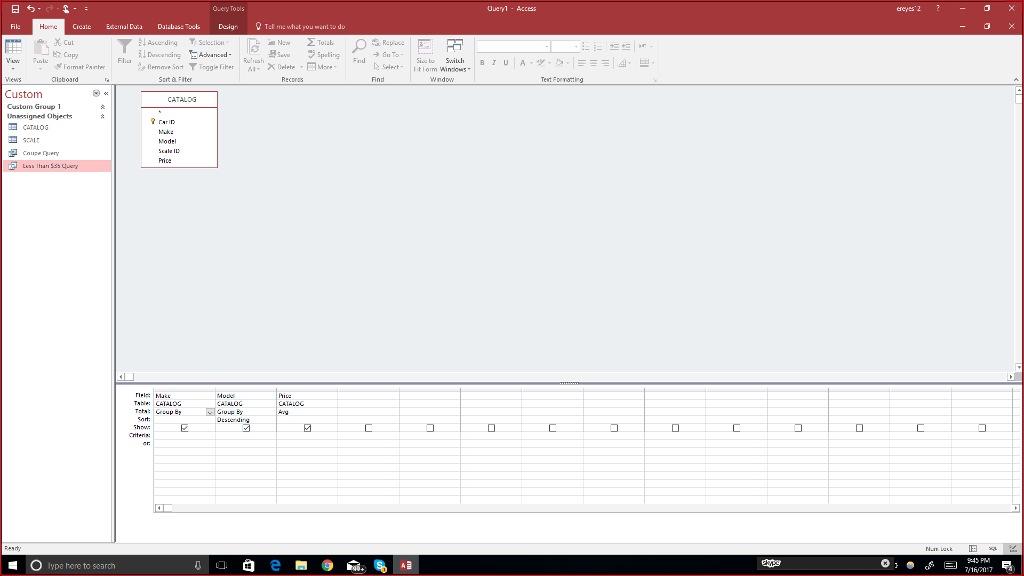Open the Totals icon in Records group
The width and height of the screenshot is (1024, 576).
coord(313,43)
